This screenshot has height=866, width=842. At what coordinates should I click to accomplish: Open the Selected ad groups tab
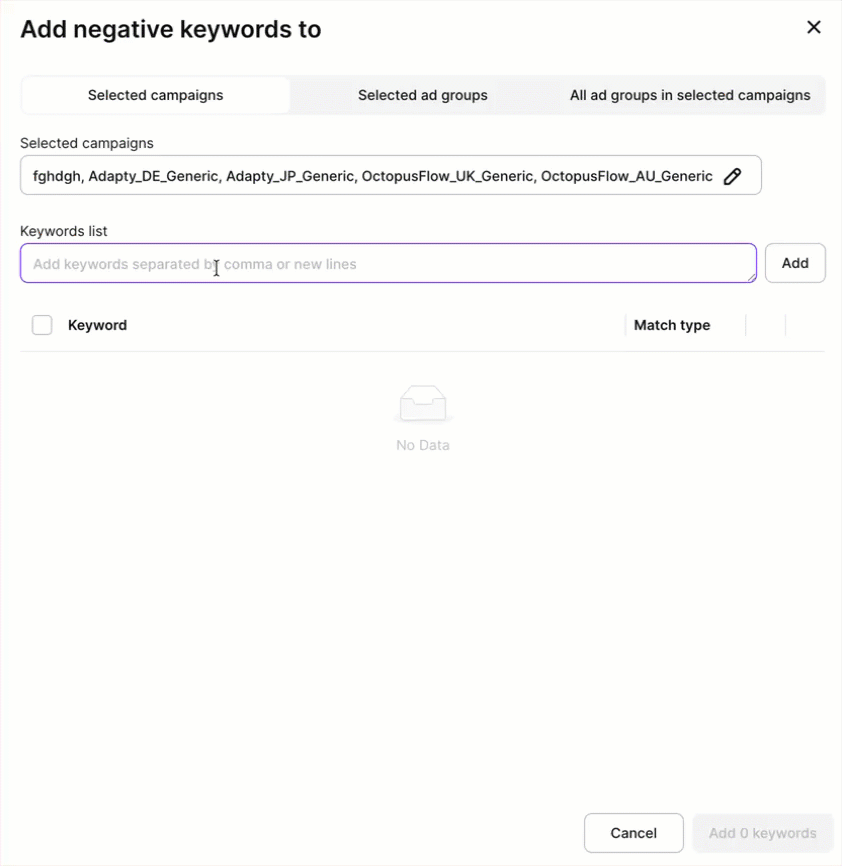pos(423,96)
